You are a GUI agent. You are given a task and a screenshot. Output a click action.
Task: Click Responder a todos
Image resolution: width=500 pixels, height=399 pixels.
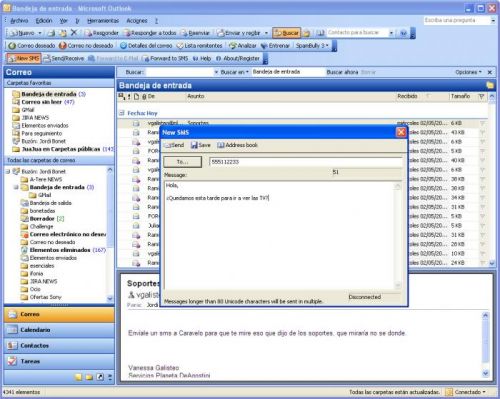coord(150,33)
